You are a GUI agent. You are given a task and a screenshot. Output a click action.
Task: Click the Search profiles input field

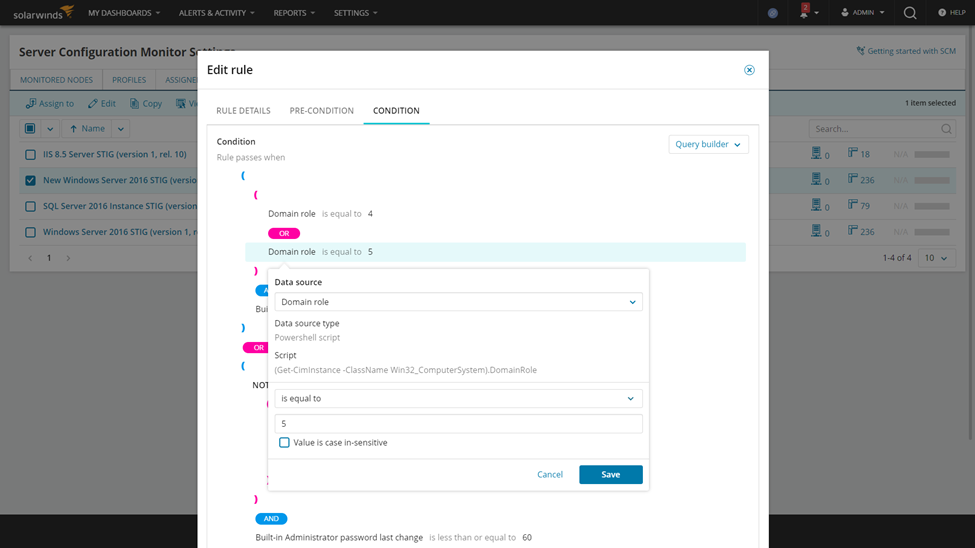pyautogui.click(x=874, y=129)
